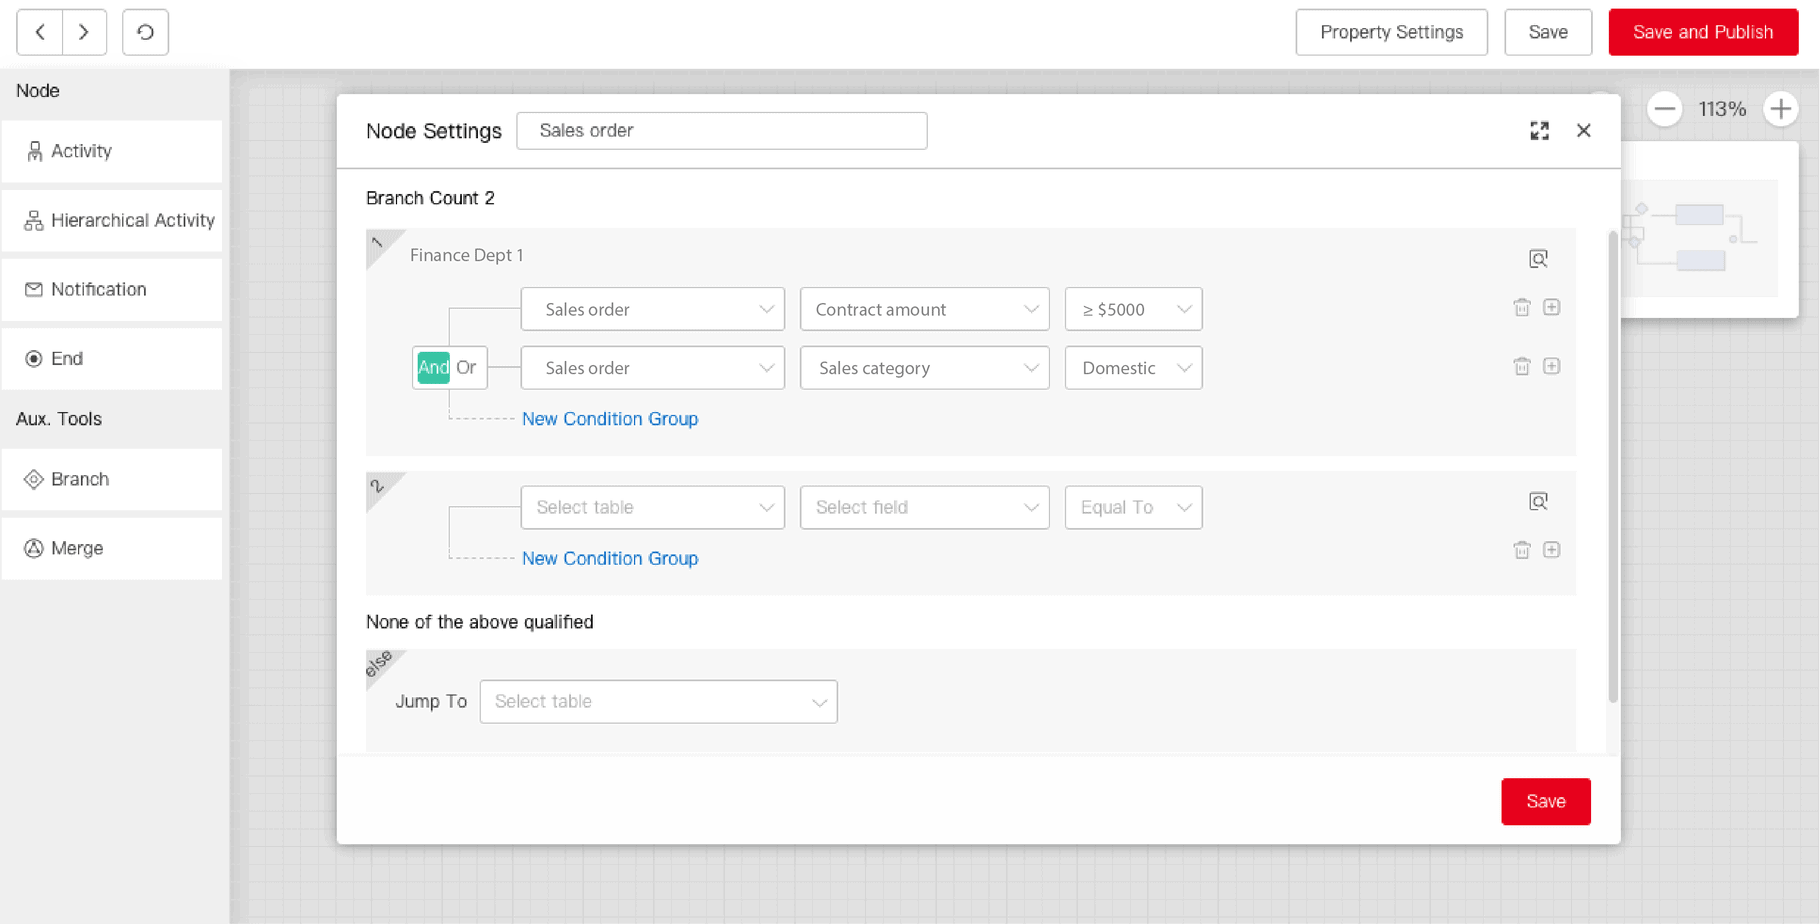Expand Node Settings dialog to fullscreen

[1539, 130]
